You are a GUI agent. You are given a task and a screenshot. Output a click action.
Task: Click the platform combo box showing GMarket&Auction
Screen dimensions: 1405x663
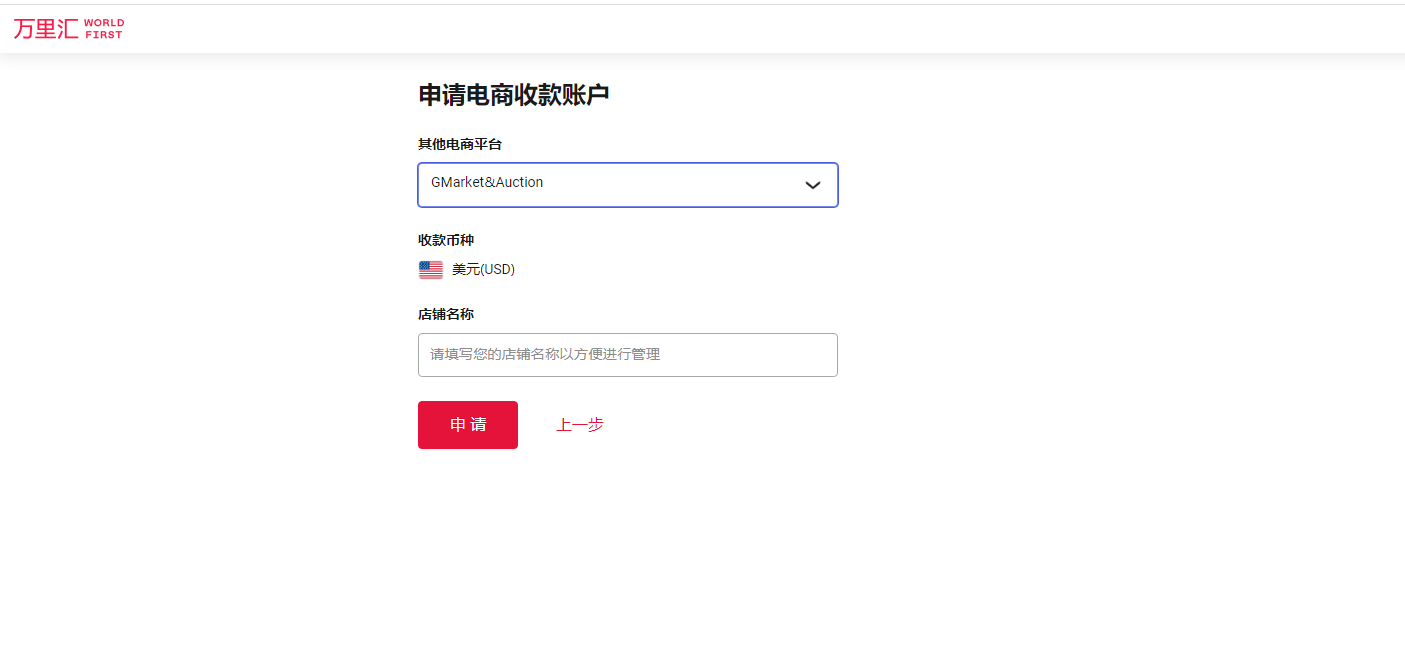tap(627, 185)
